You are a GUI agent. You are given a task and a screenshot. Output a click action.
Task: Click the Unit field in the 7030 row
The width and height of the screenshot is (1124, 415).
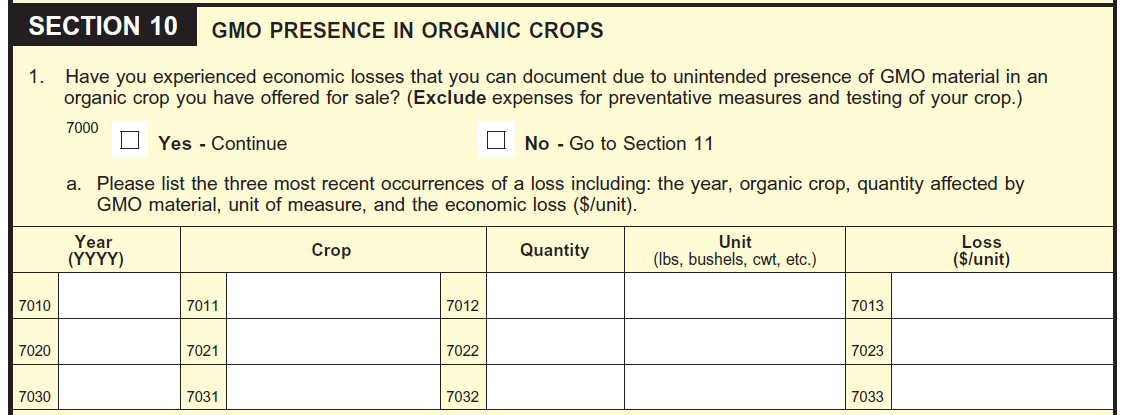pos(735,388)
